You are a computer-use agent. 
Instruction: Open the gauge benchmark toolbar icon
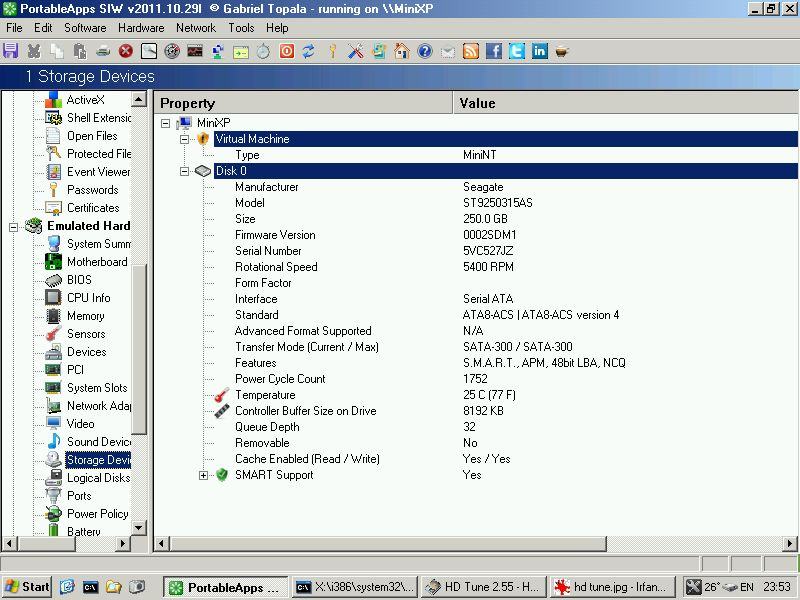point(172,51)
